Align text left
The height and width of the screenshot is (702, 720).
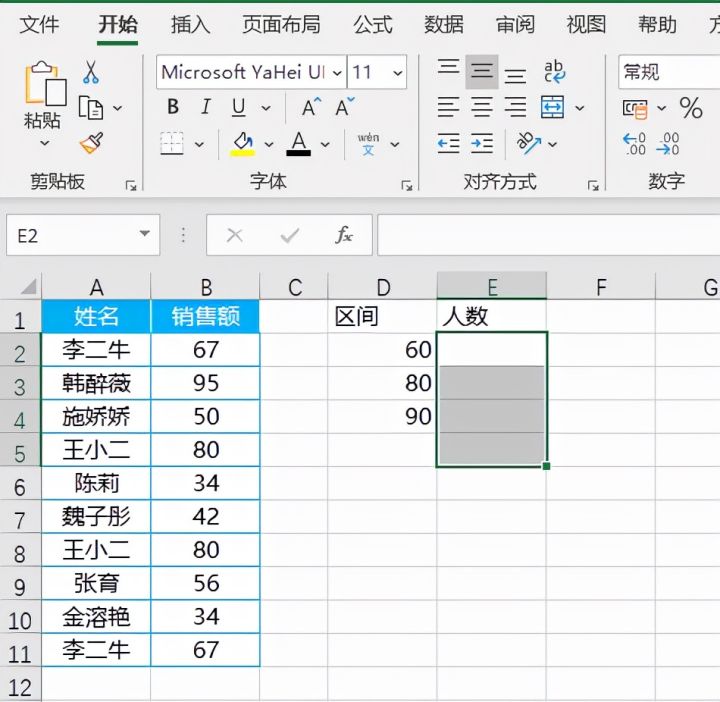pyautogui.click(x=448, y=107)
